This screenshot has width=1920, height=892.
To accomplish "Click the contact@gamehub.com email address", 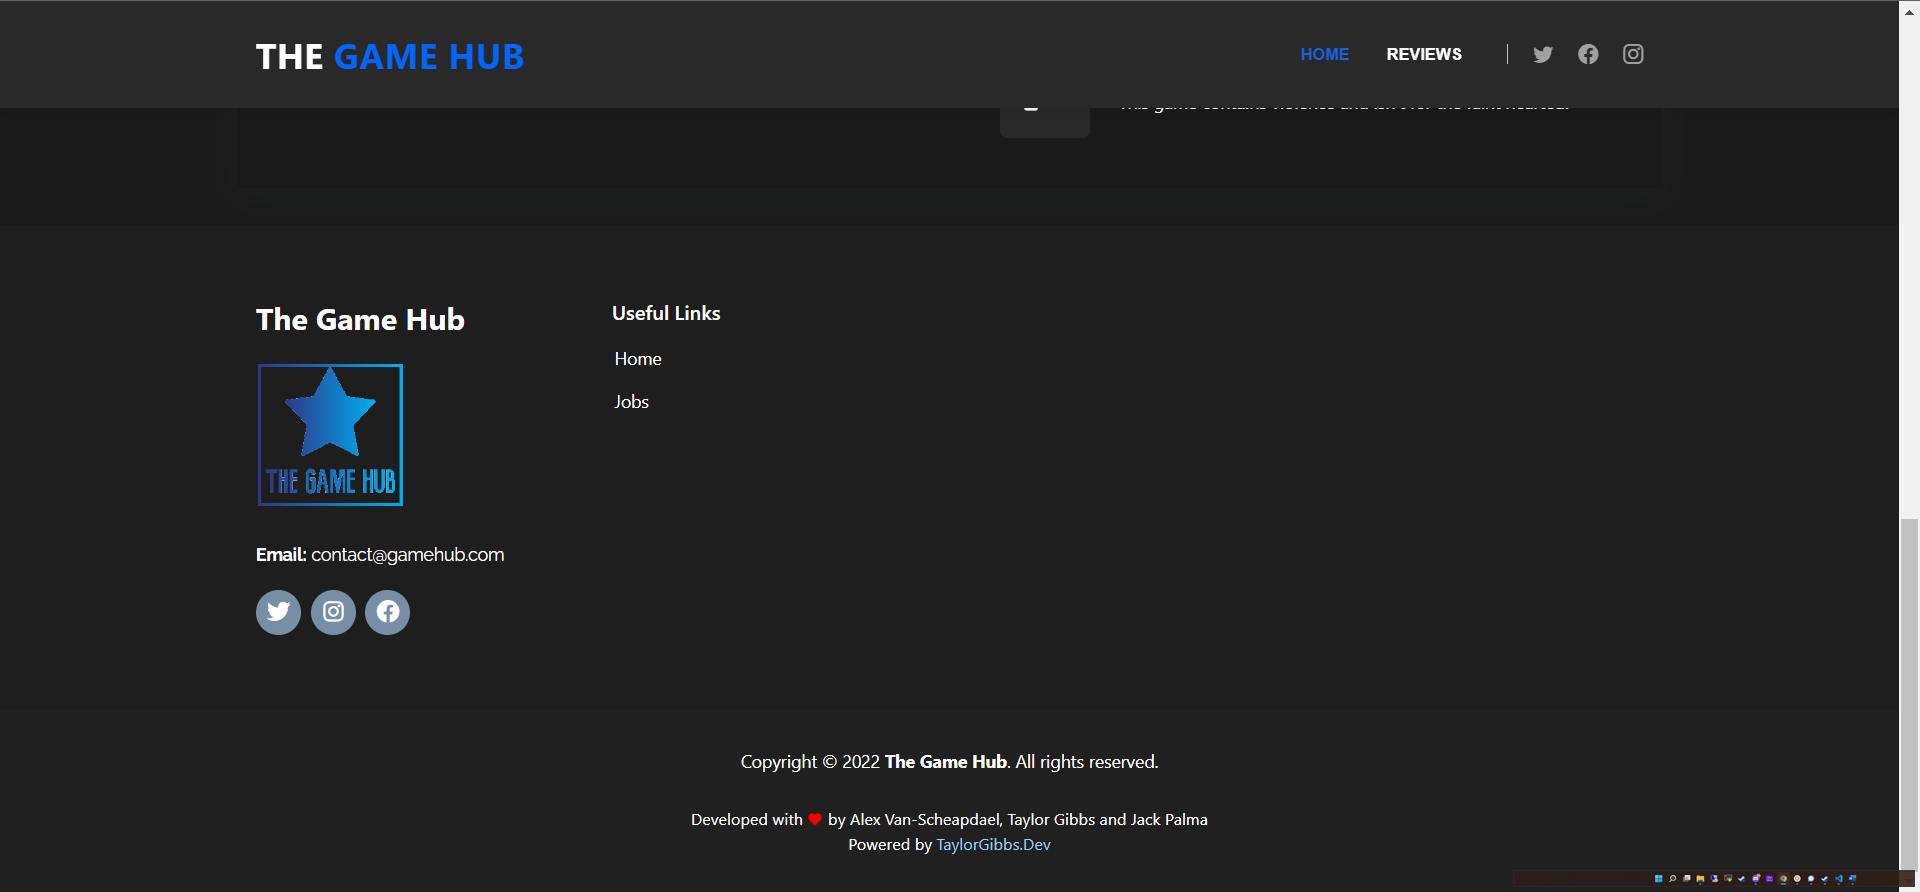I will [407, 555].
